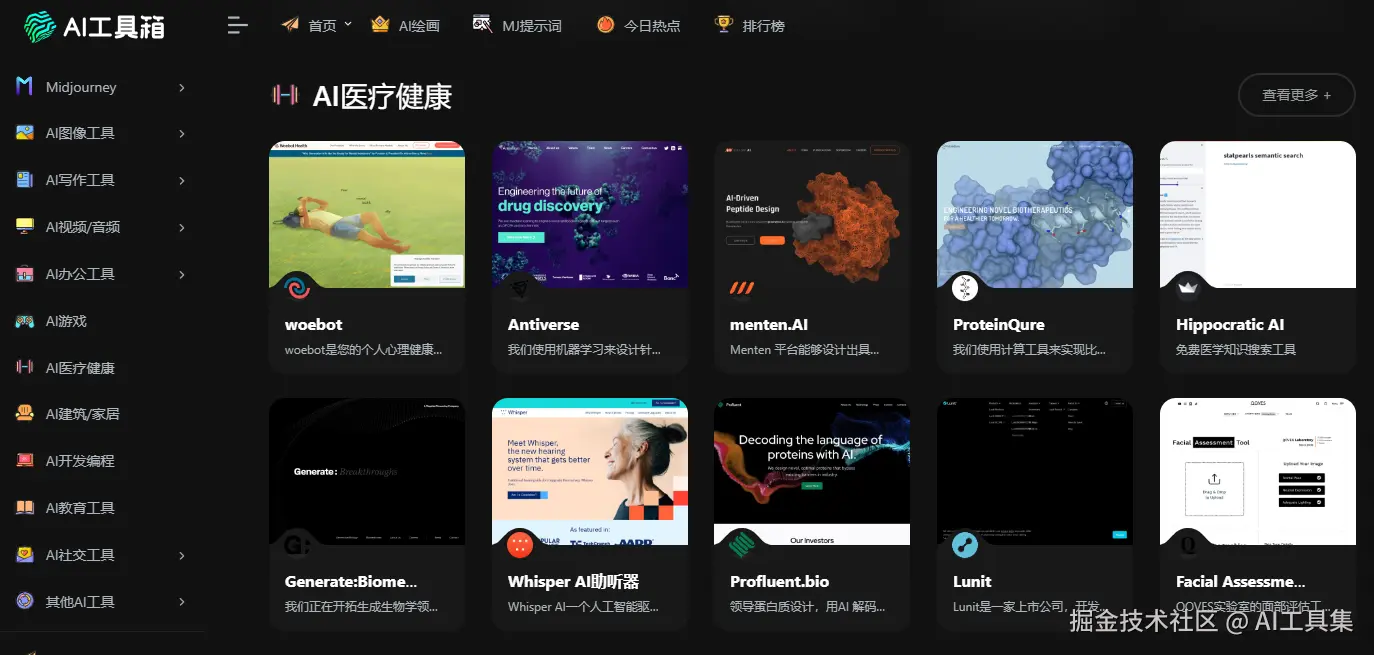Click the woebot round logo badge
This screenshot has width=1374, height=655.
coord(297,288)
